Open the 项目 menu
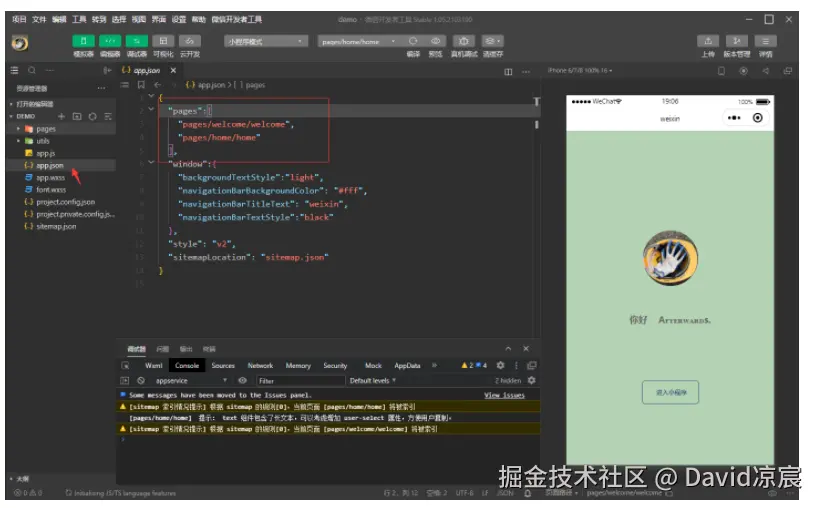The height and width of the screenshot is (508, 819). [19, 19]
